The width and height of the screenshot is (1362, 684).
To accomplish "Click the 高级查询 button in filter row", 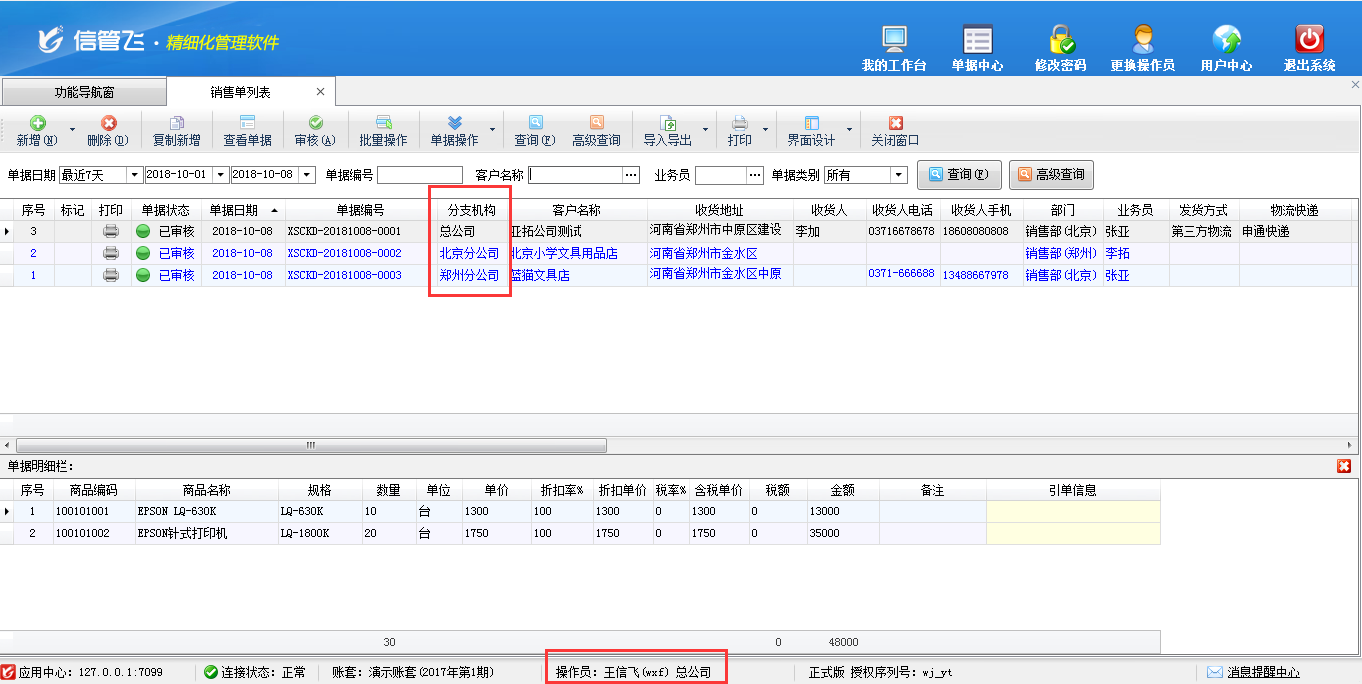I will click(1050, 175).
